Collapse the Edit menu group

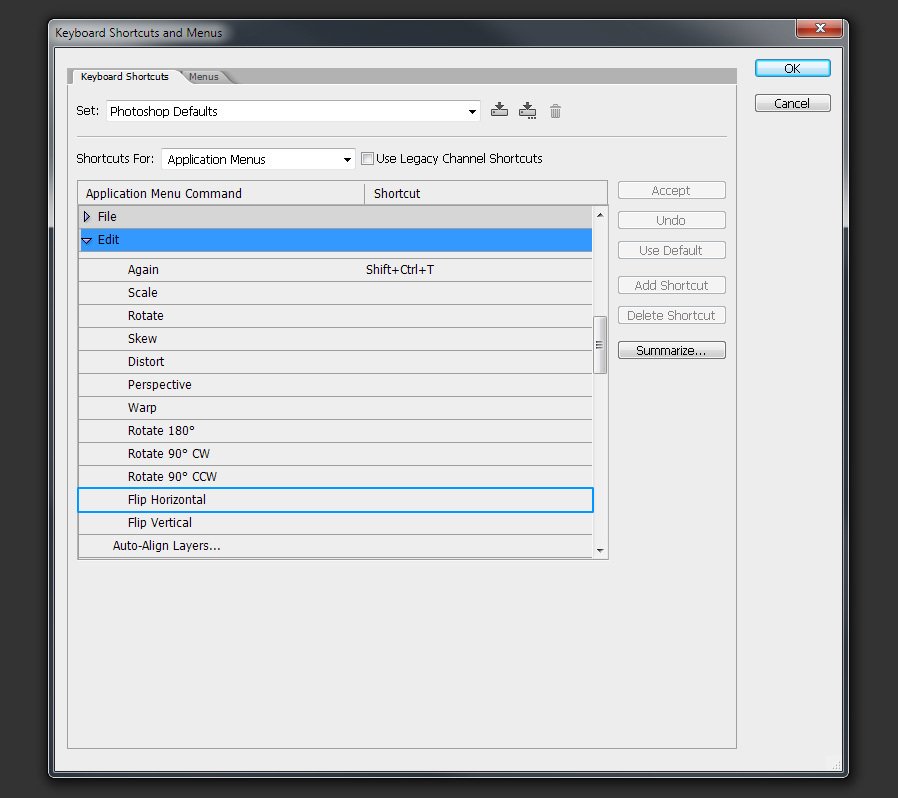(x=87, y=240)
